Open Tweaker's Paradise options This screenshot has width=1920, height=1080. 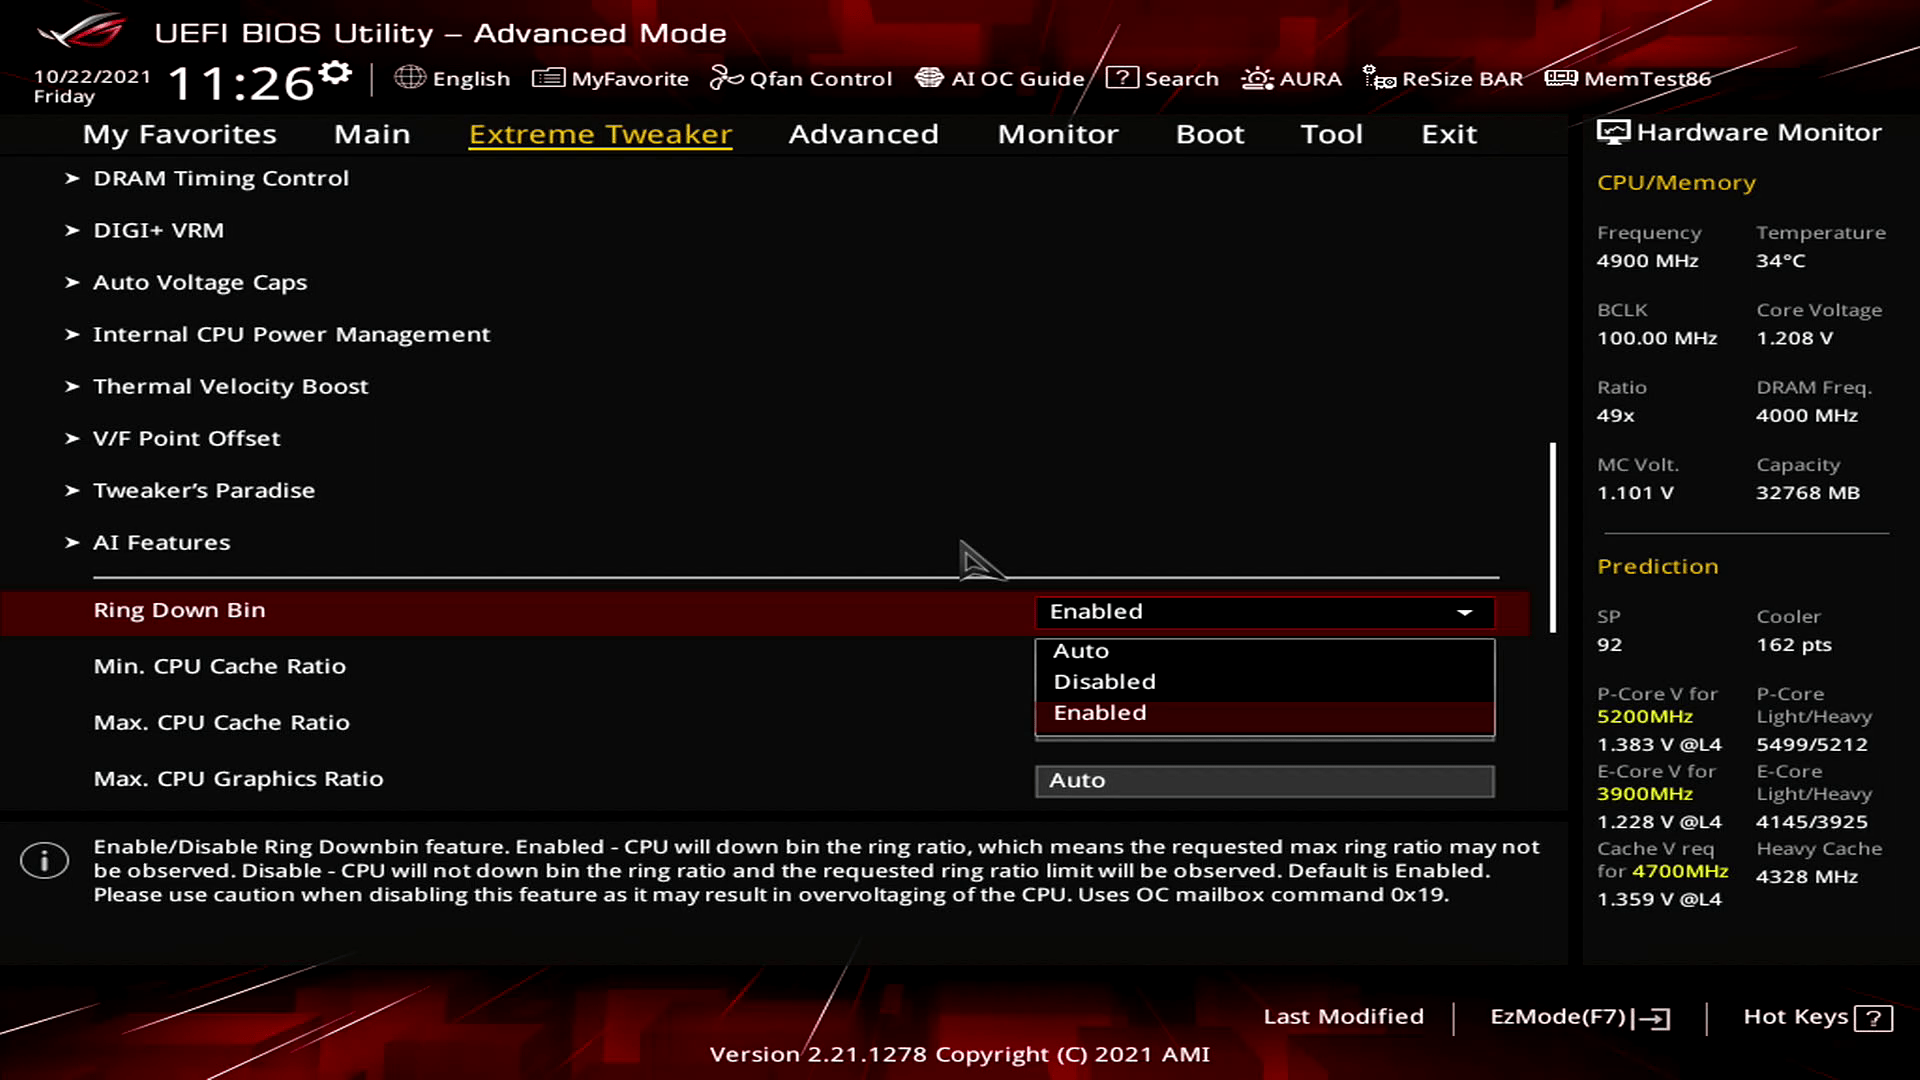click(x=204, y=490)
